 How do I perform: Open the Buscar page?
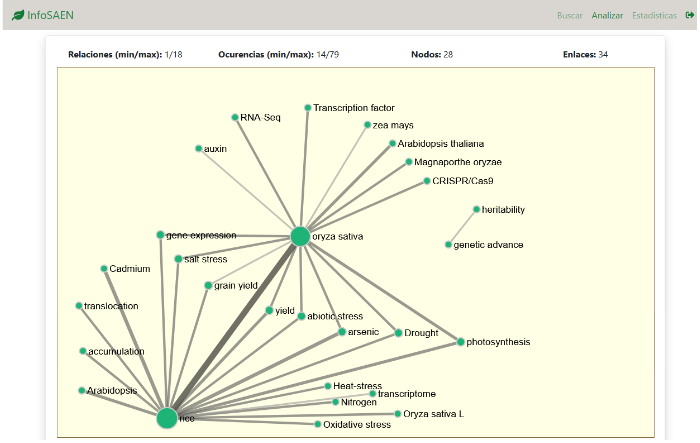point(569,16)
